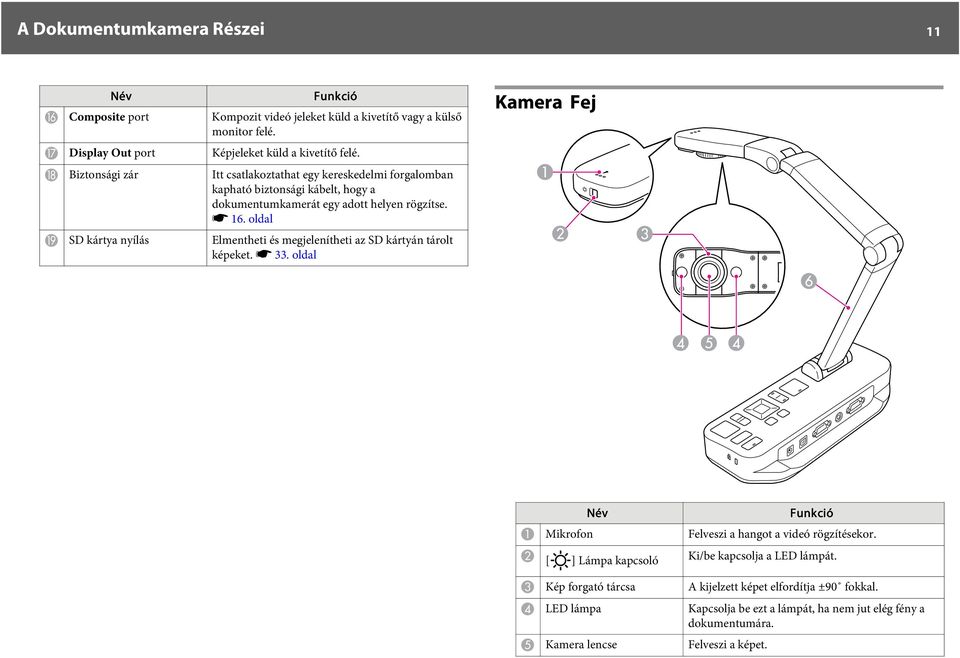Click the 'Kép forgató tárcsa' name cell
This screenshot has height=658, width=960.
tap(611, 587)
